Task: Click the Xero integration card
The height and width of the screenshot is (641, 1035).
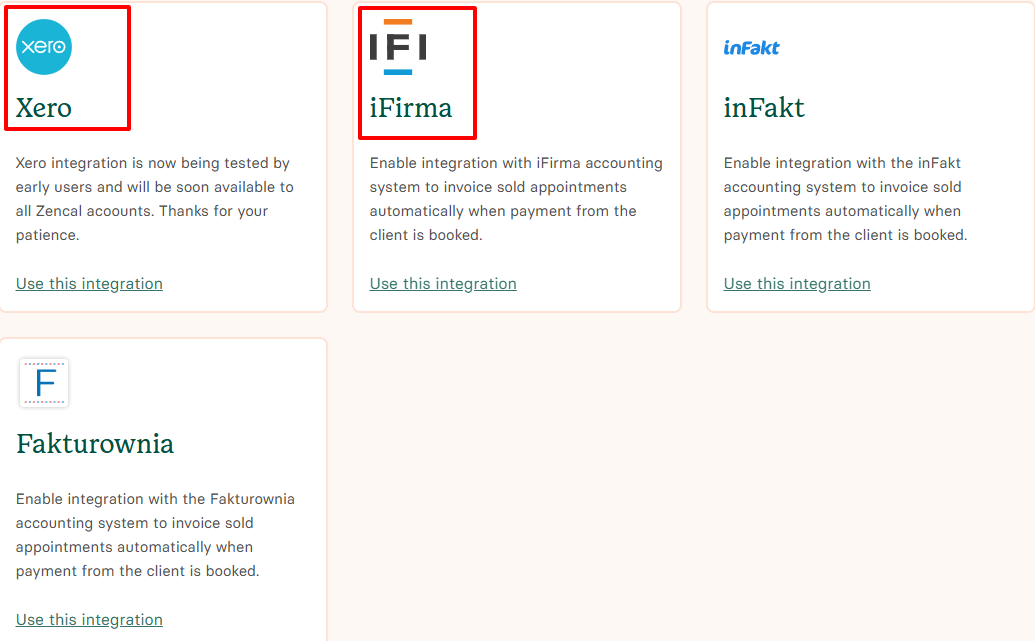Action: (x=163, y=155)
